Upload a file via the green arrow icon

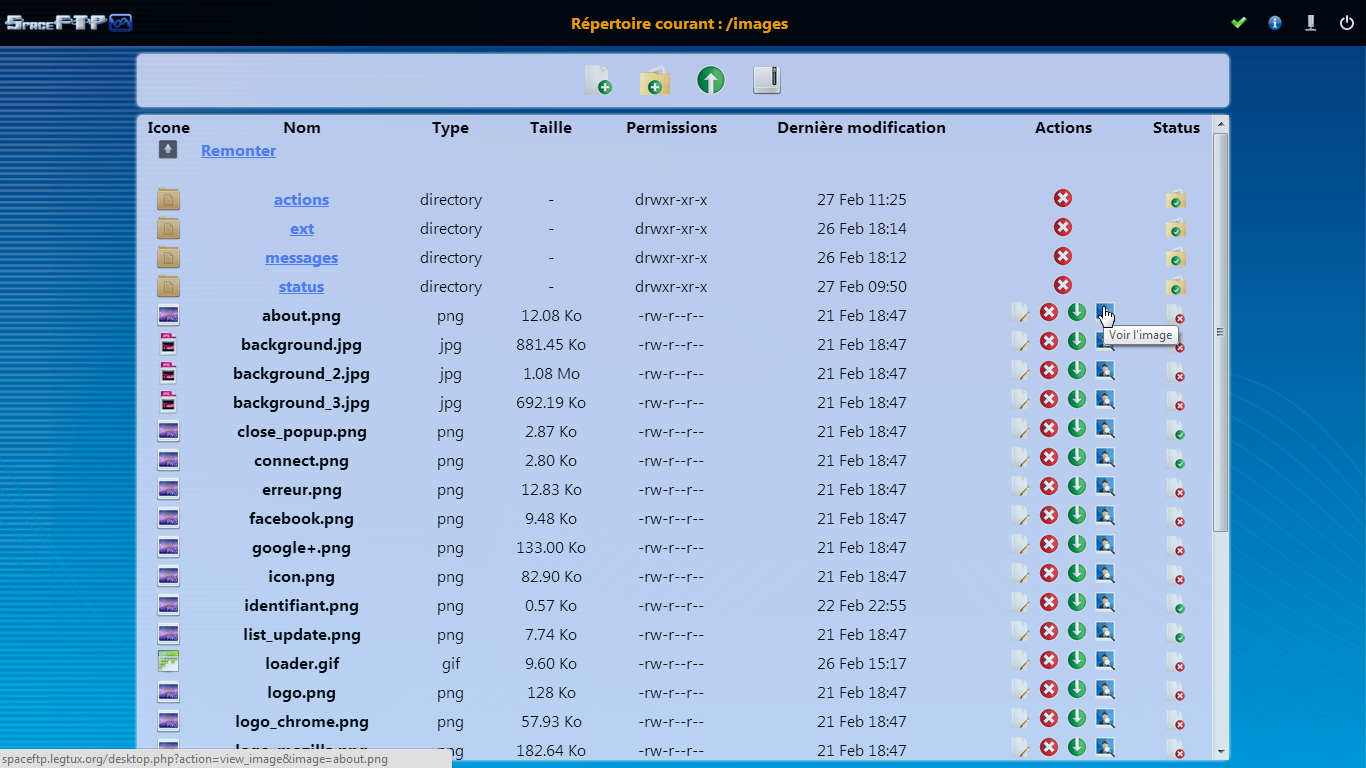pos(710,81)
